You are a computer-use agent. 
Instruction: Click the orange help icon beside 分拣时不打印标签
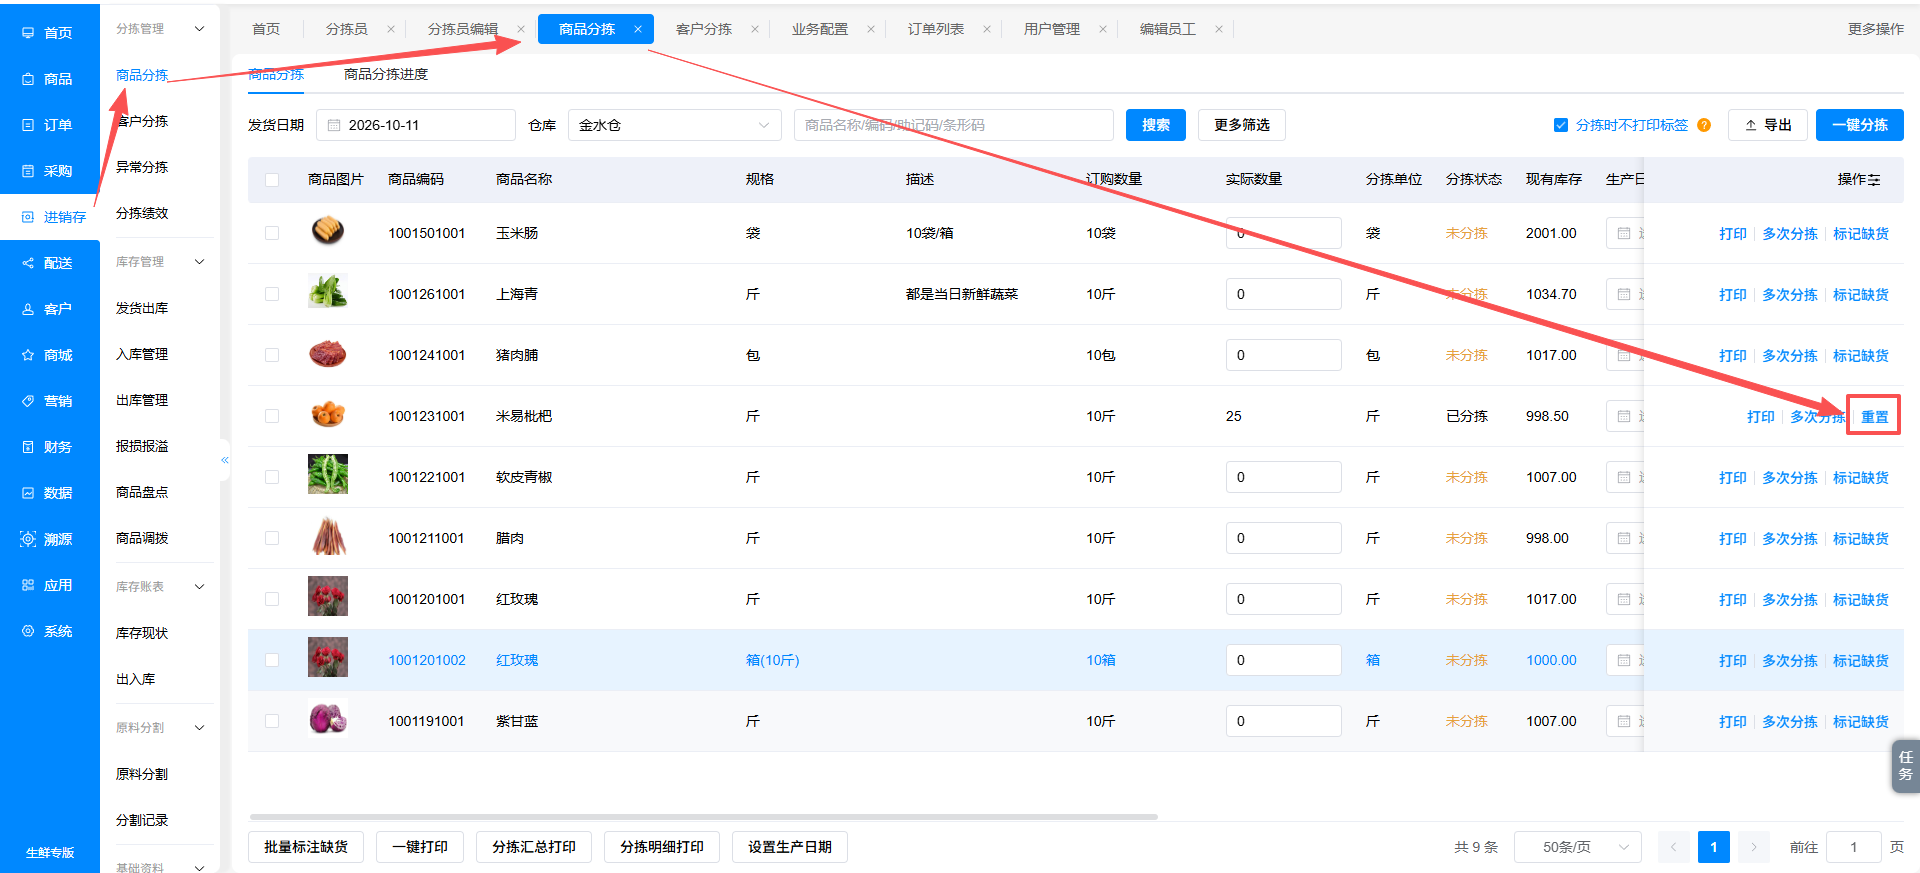[1704, 125]
